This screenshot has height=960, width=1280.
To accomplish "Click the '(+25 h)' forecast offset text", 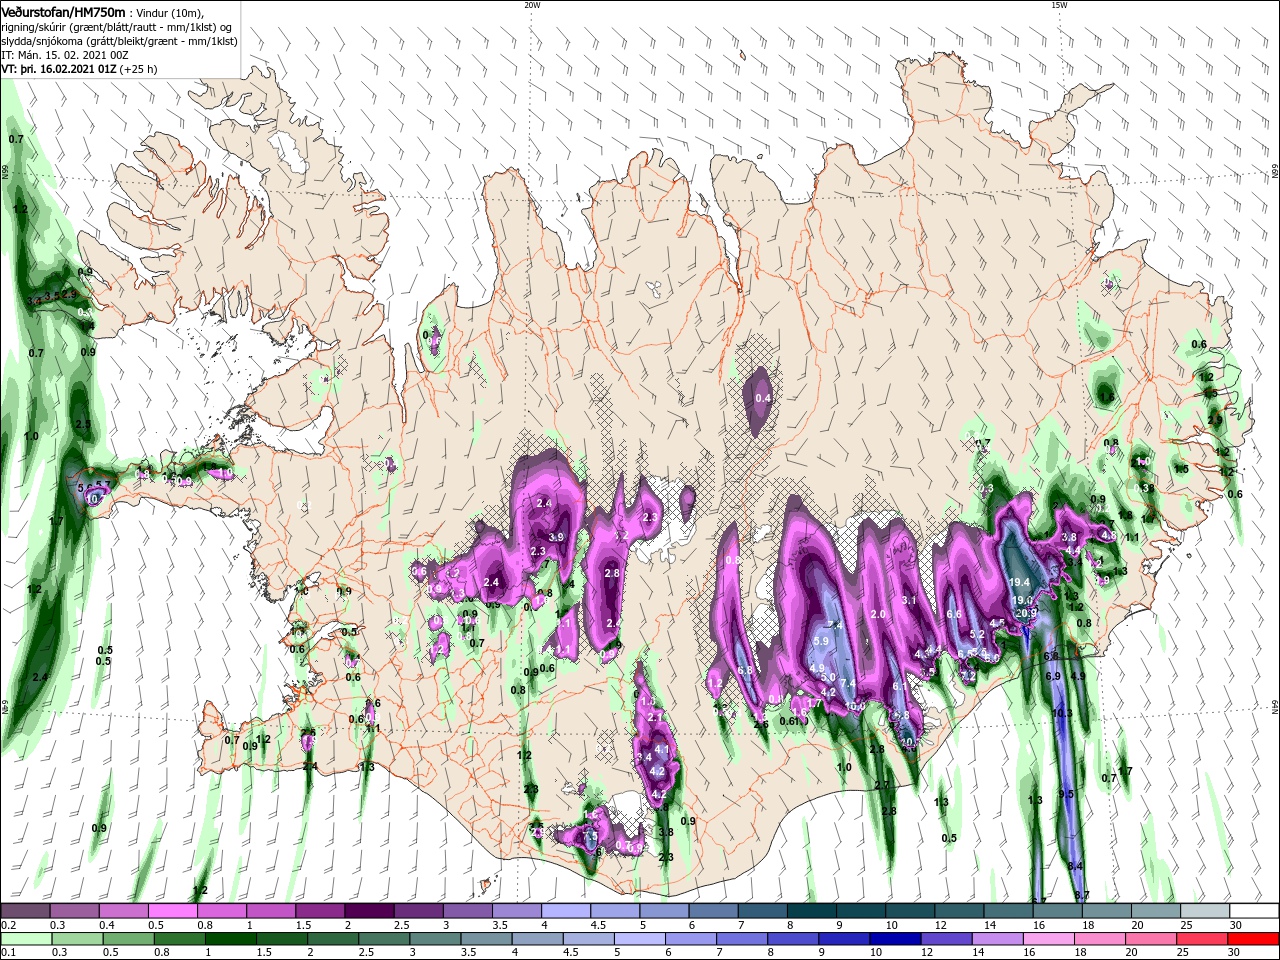I will click(138, 69).
